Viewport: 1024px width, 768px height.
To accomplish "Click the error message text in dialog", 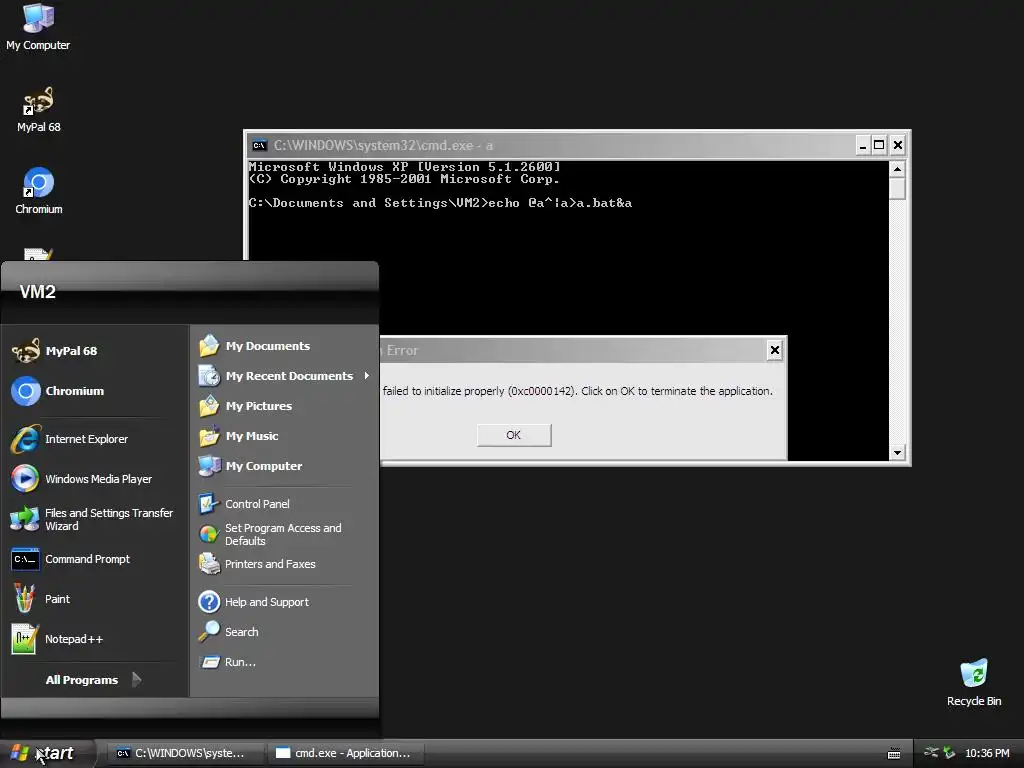I will 577,391.
